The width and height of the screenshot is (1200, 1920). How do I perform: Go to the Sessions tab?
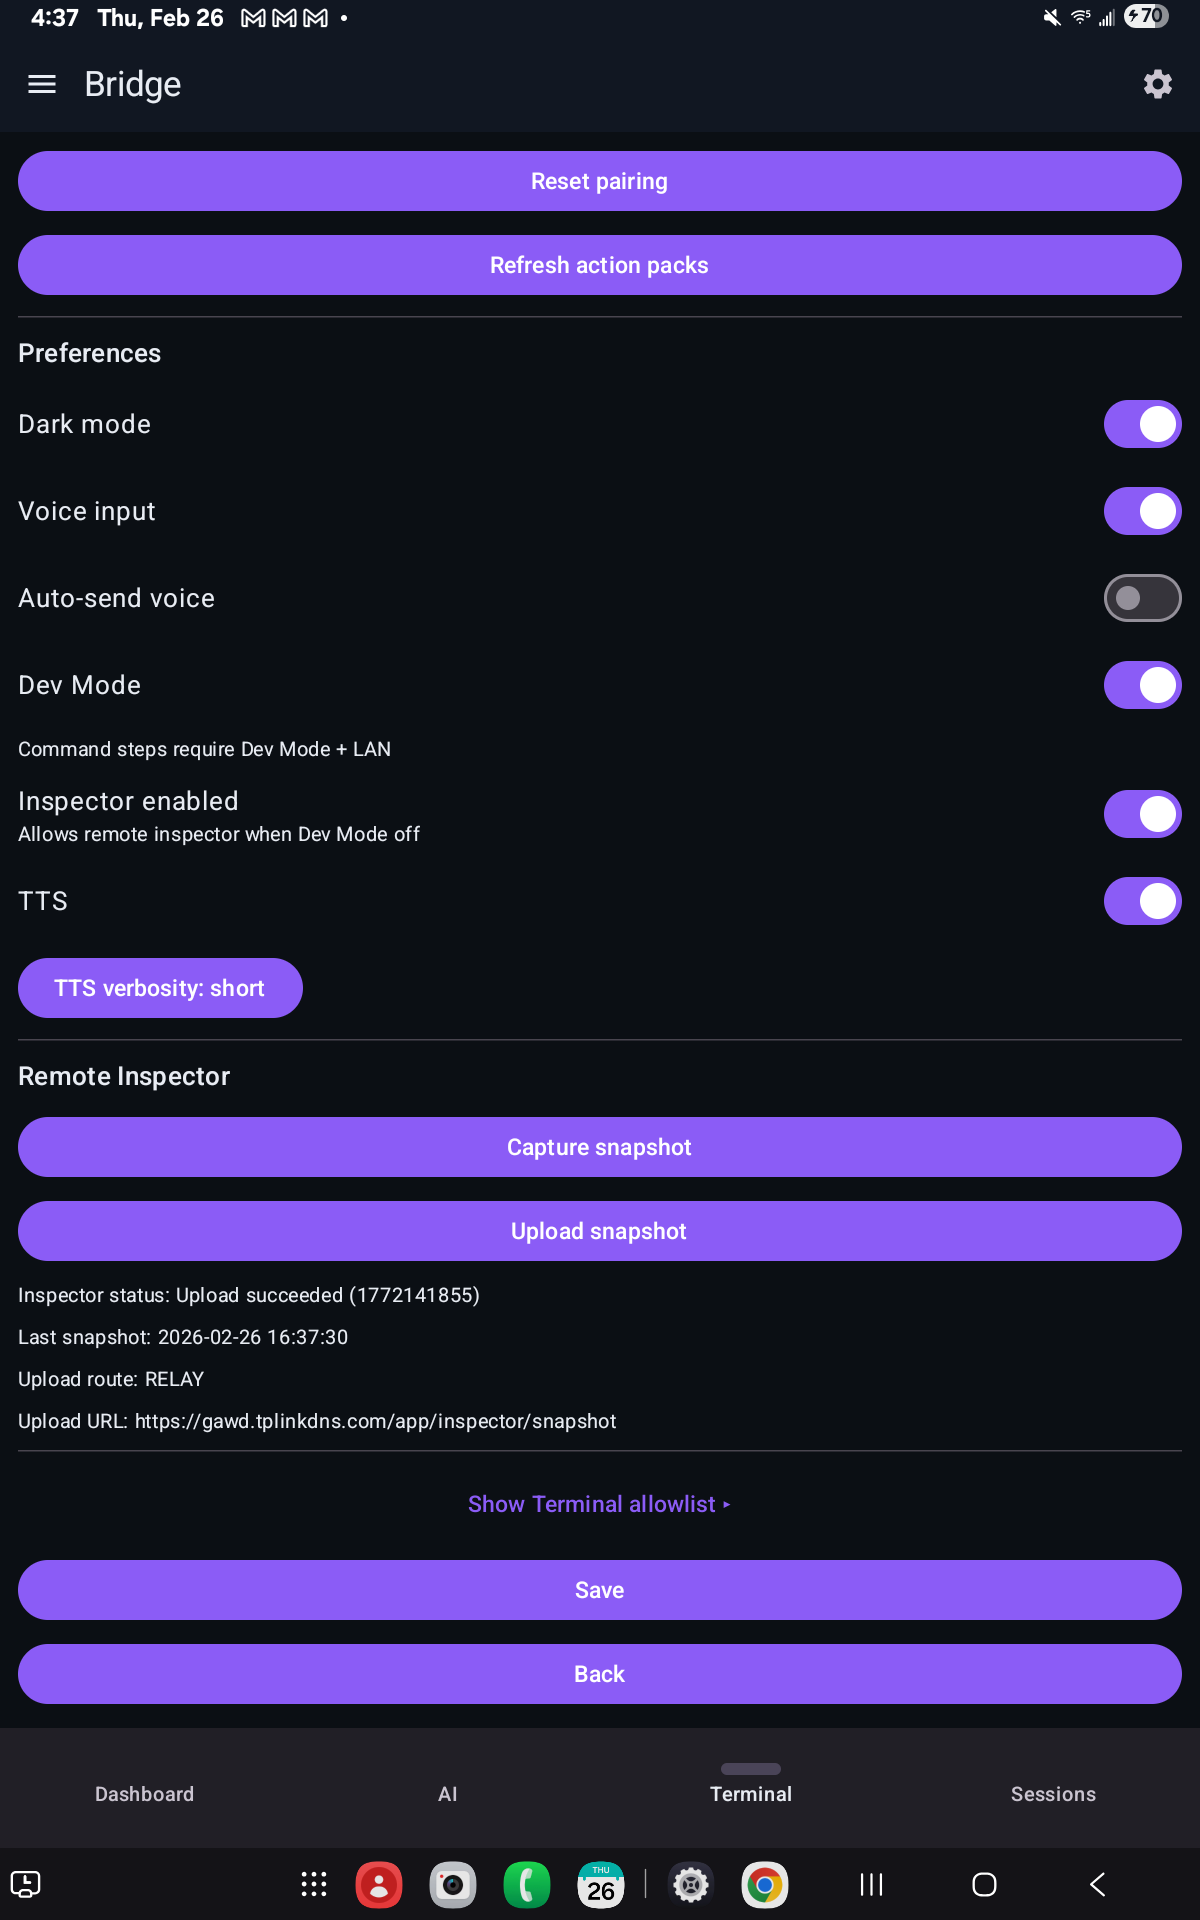1053,1794
